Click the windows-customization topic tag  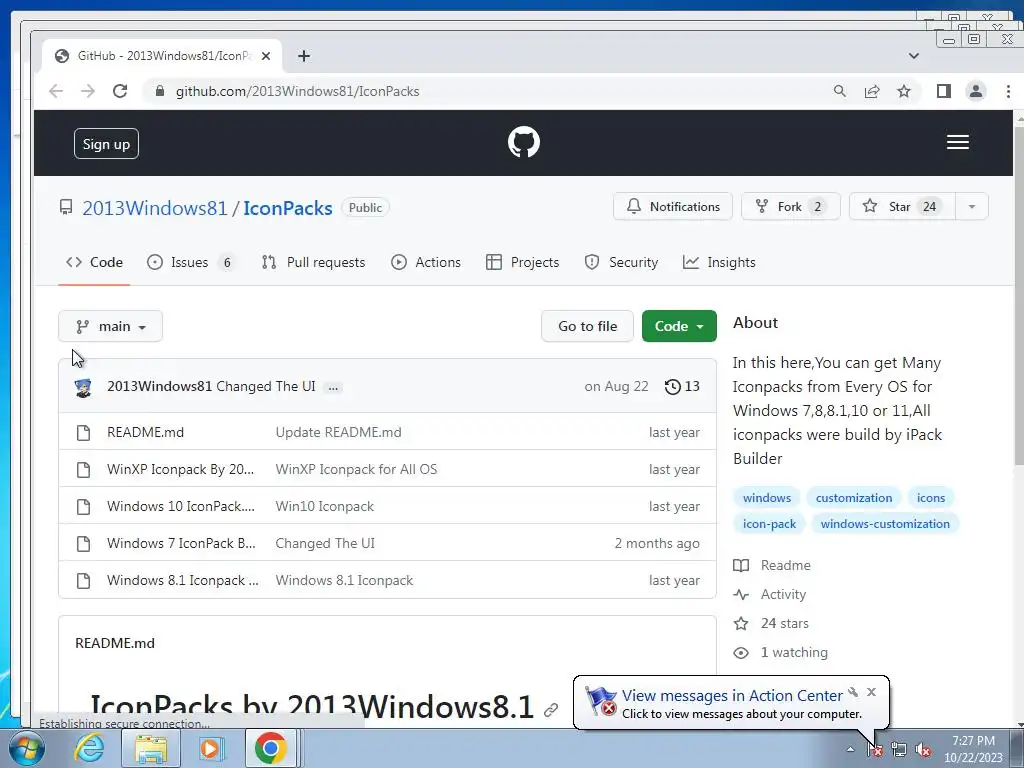pyautogui.click(x=885, y=524)
